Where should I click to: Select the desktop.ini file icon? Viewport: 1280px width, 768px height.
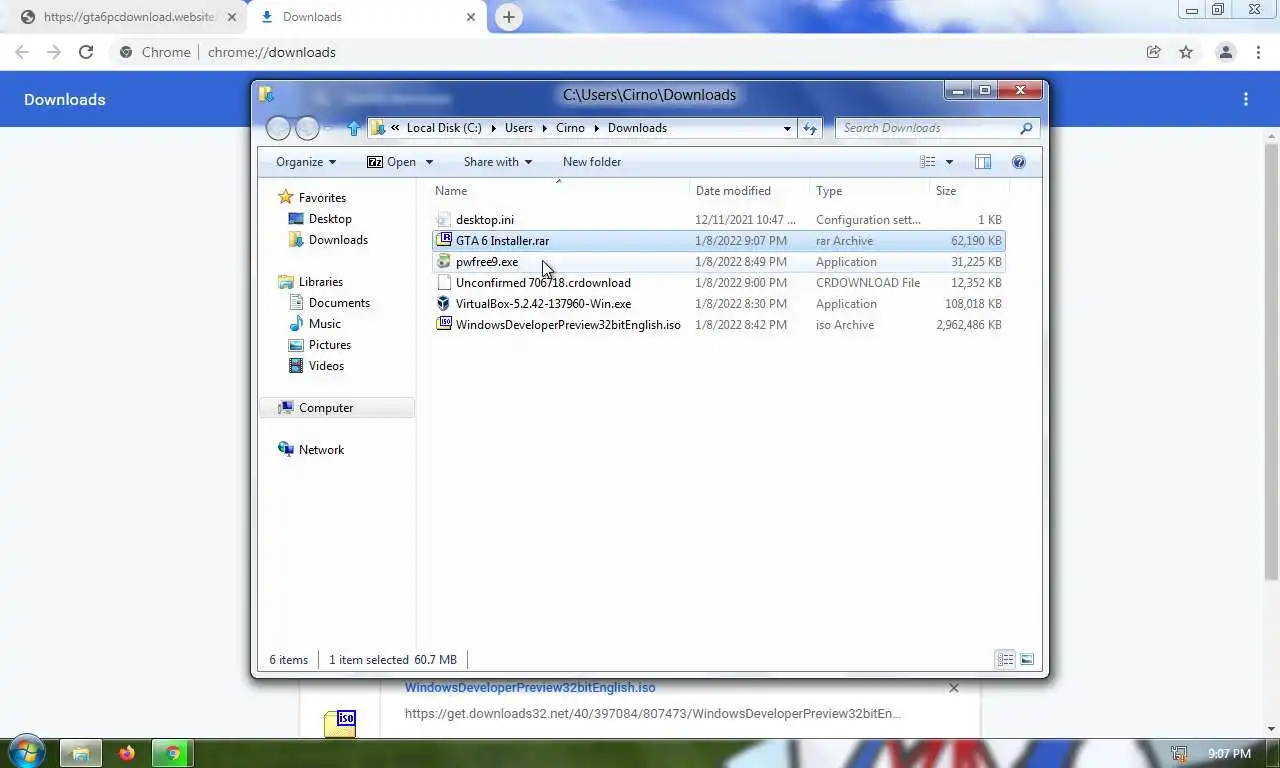(444, 220)
